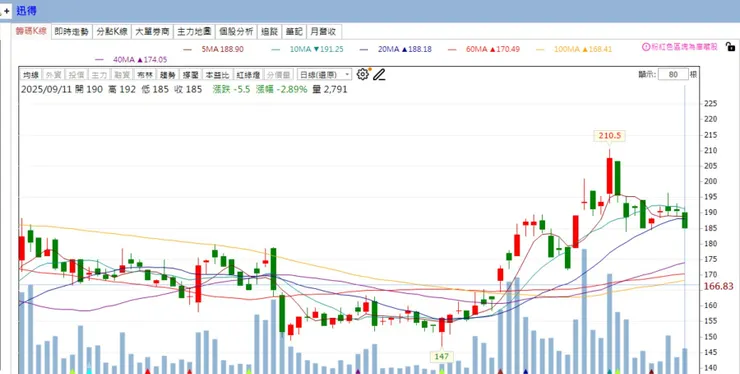Click the 60MA 170.49 legend label
Viewport: 740px width, 374px height.
(x=493, y=49)
